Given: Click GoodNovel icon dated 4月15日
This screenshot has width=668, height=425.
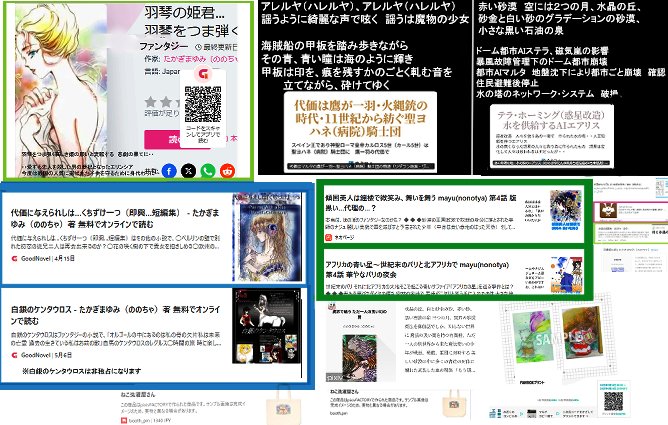Looking at the screenshot, I should (14, 258).
